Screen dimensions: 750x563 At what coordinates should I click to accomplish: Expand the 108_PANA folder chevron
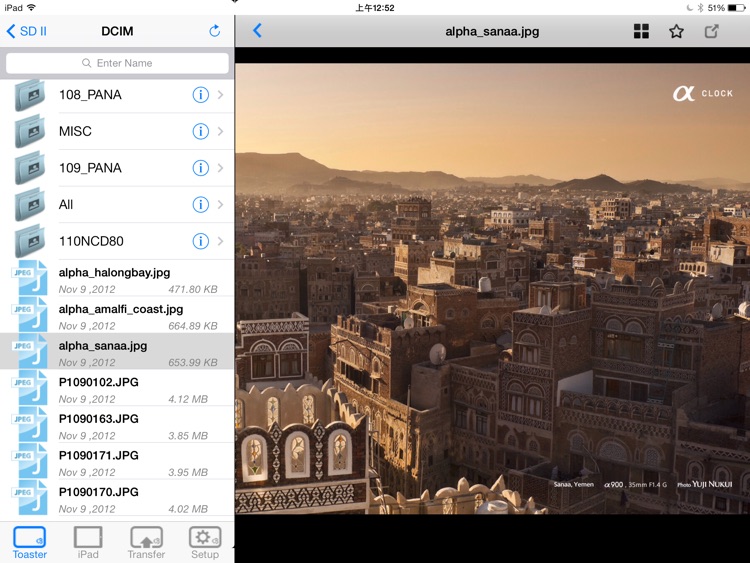(221, 95)
